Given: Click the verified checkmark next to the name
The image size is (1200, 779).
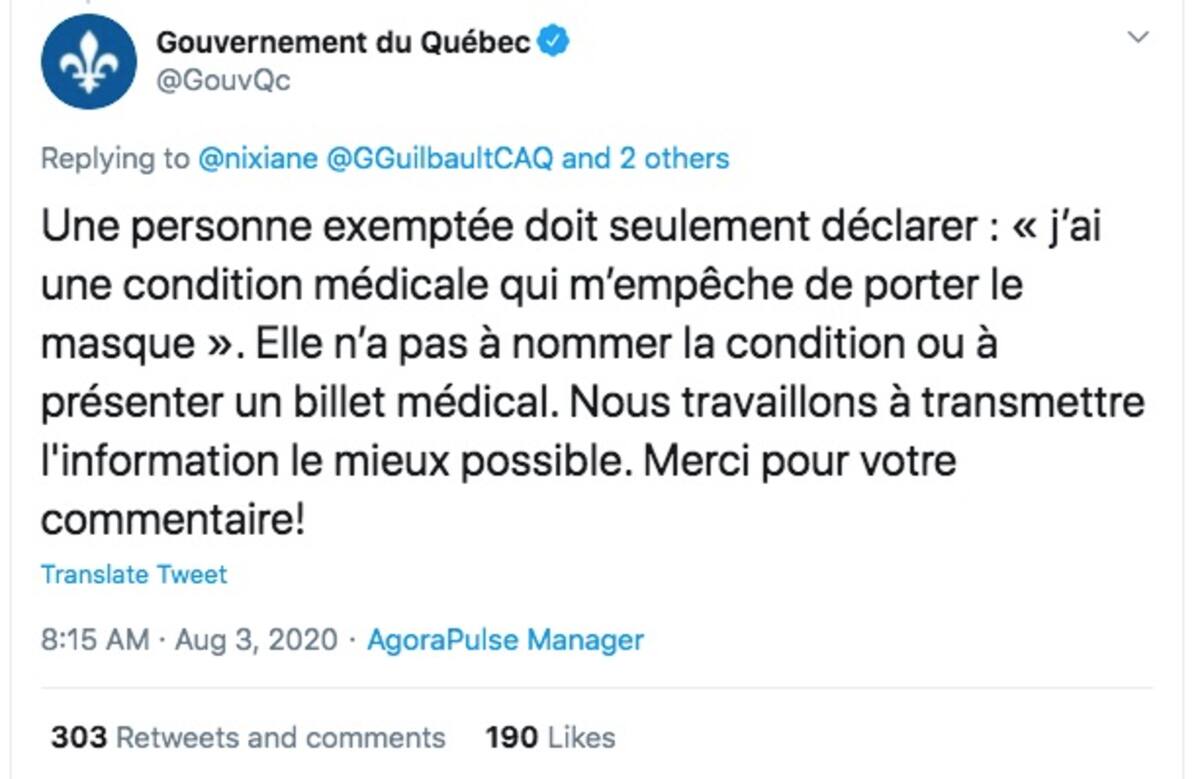Looking at the screenshot, I should pos(553,41).
